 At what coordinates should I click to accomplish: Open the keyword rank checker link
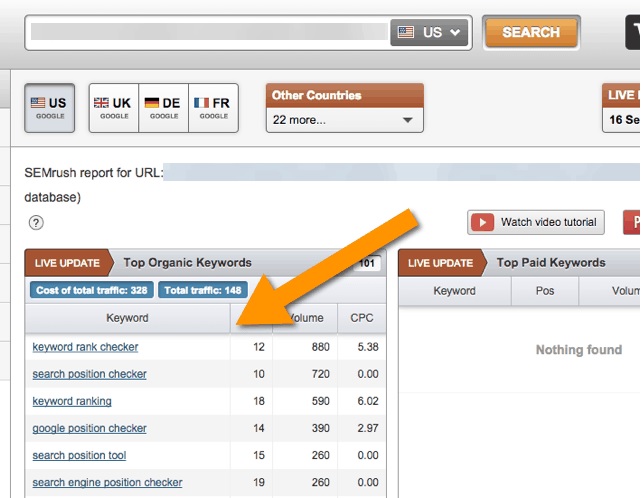tap(85, 347)
